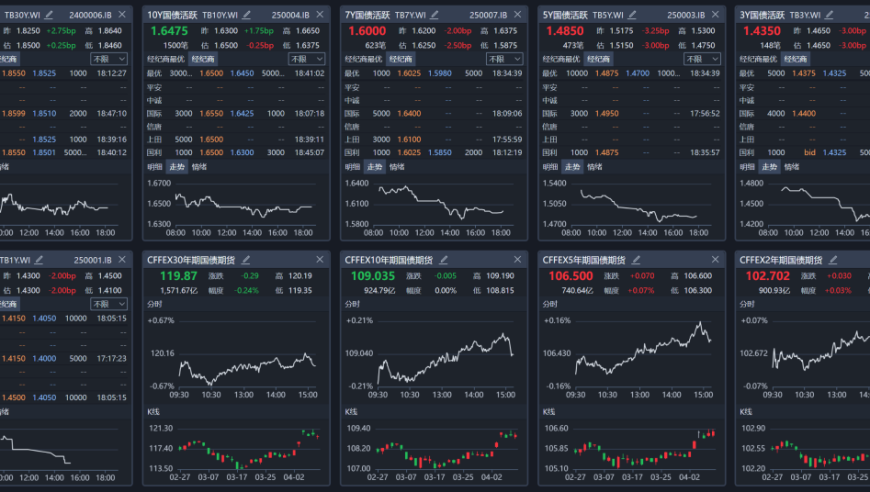
Task: Edit the TB1Y.WI panel with pencil icon
Action: coord(39,260)
